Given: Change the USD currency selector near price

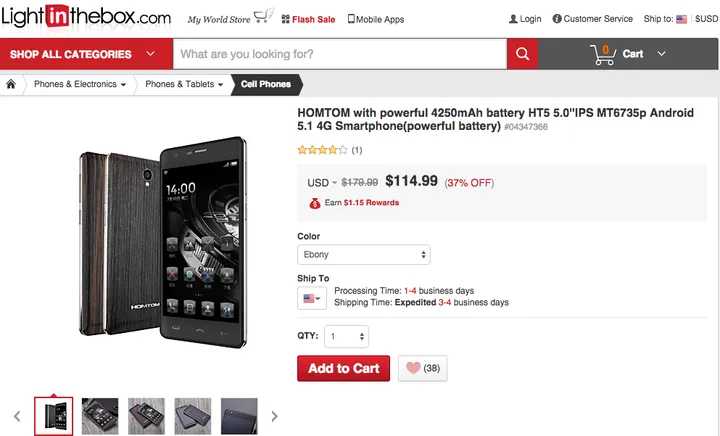Looking at the screenshot, I should 320,182.
